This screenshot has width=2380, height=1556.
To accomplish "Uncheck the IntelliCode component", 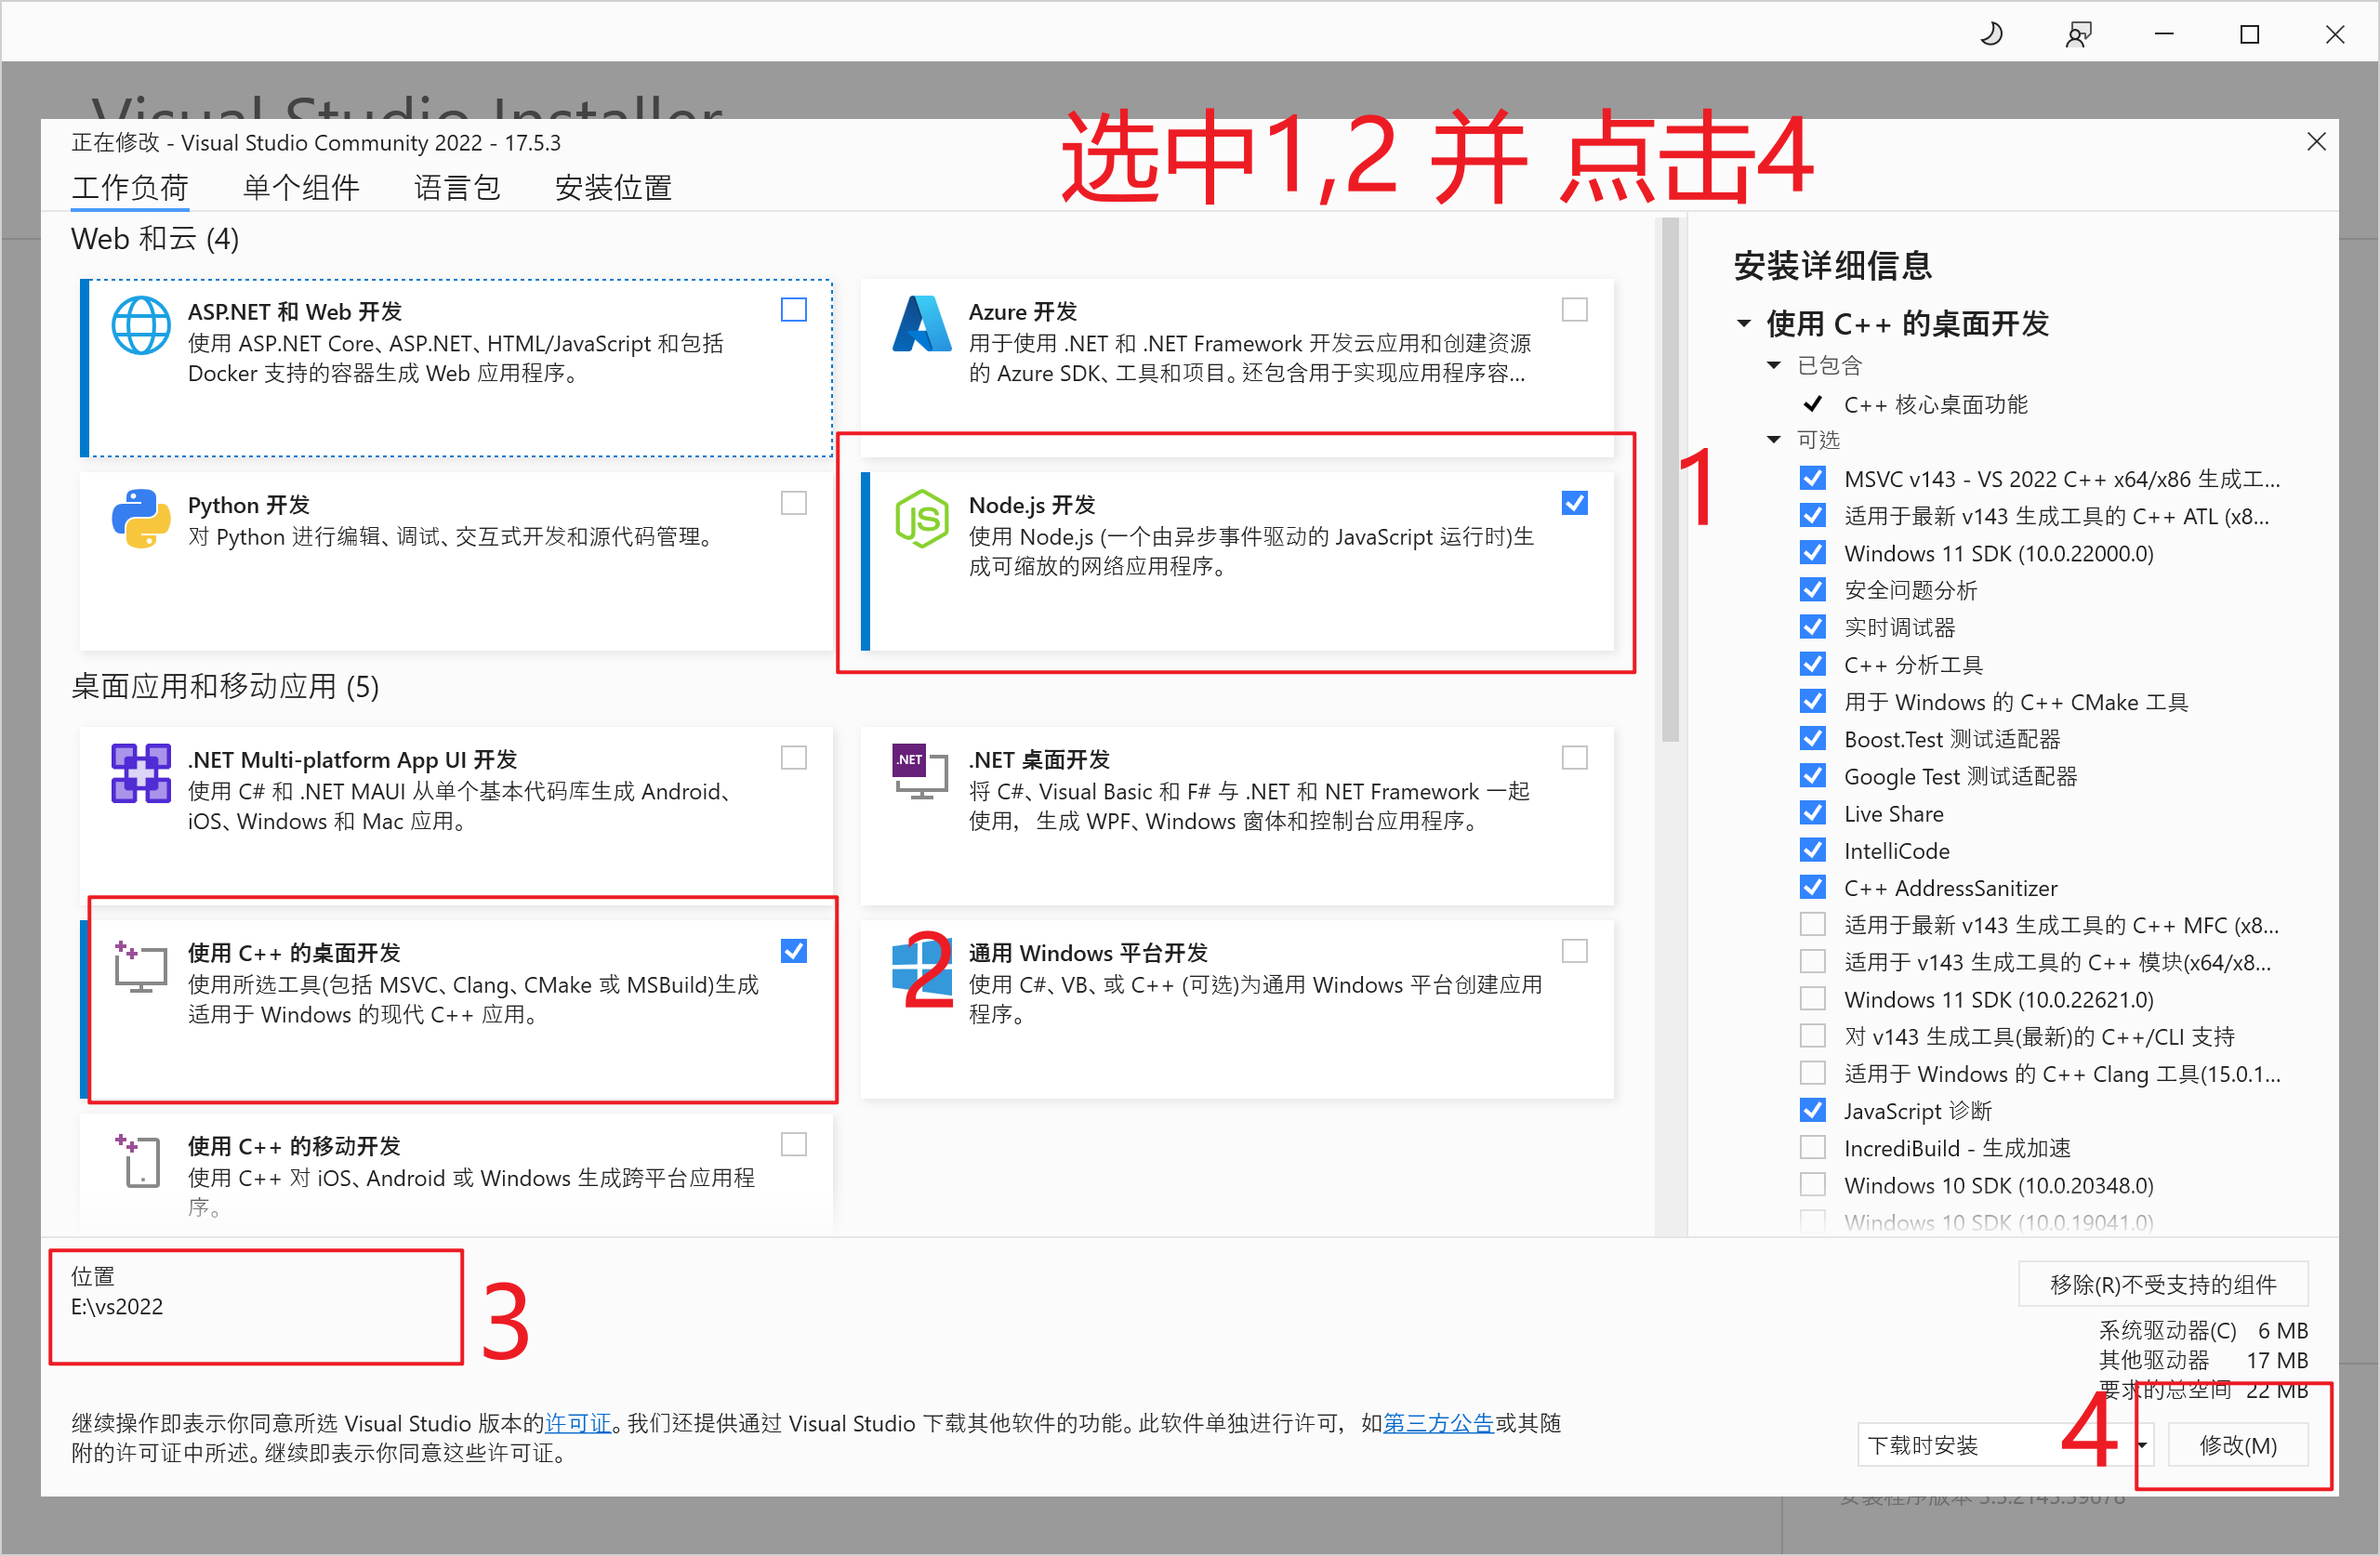I will coord(1812,850).
